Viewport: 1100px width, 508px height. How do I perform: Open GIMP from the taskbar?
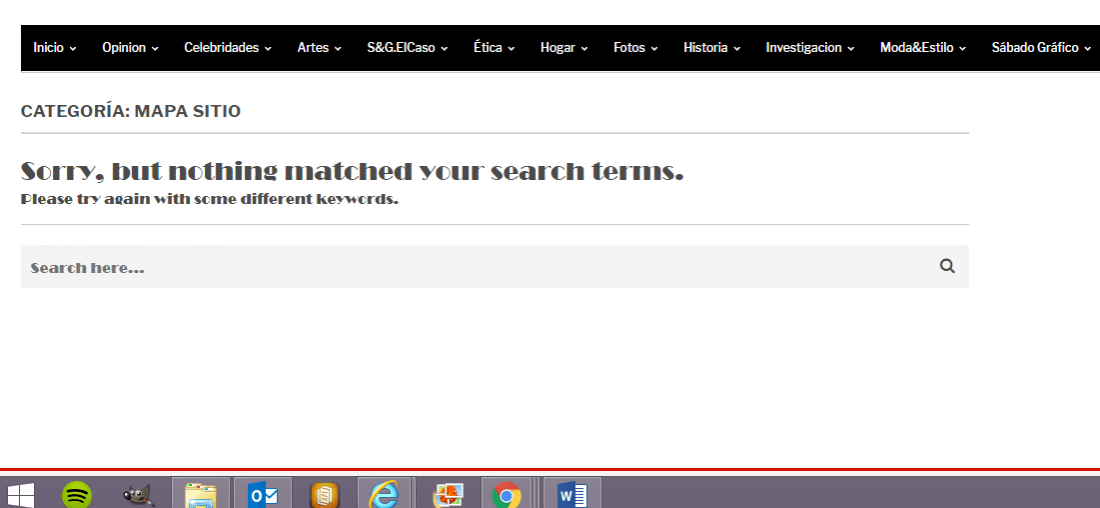[x=138, y=495]
